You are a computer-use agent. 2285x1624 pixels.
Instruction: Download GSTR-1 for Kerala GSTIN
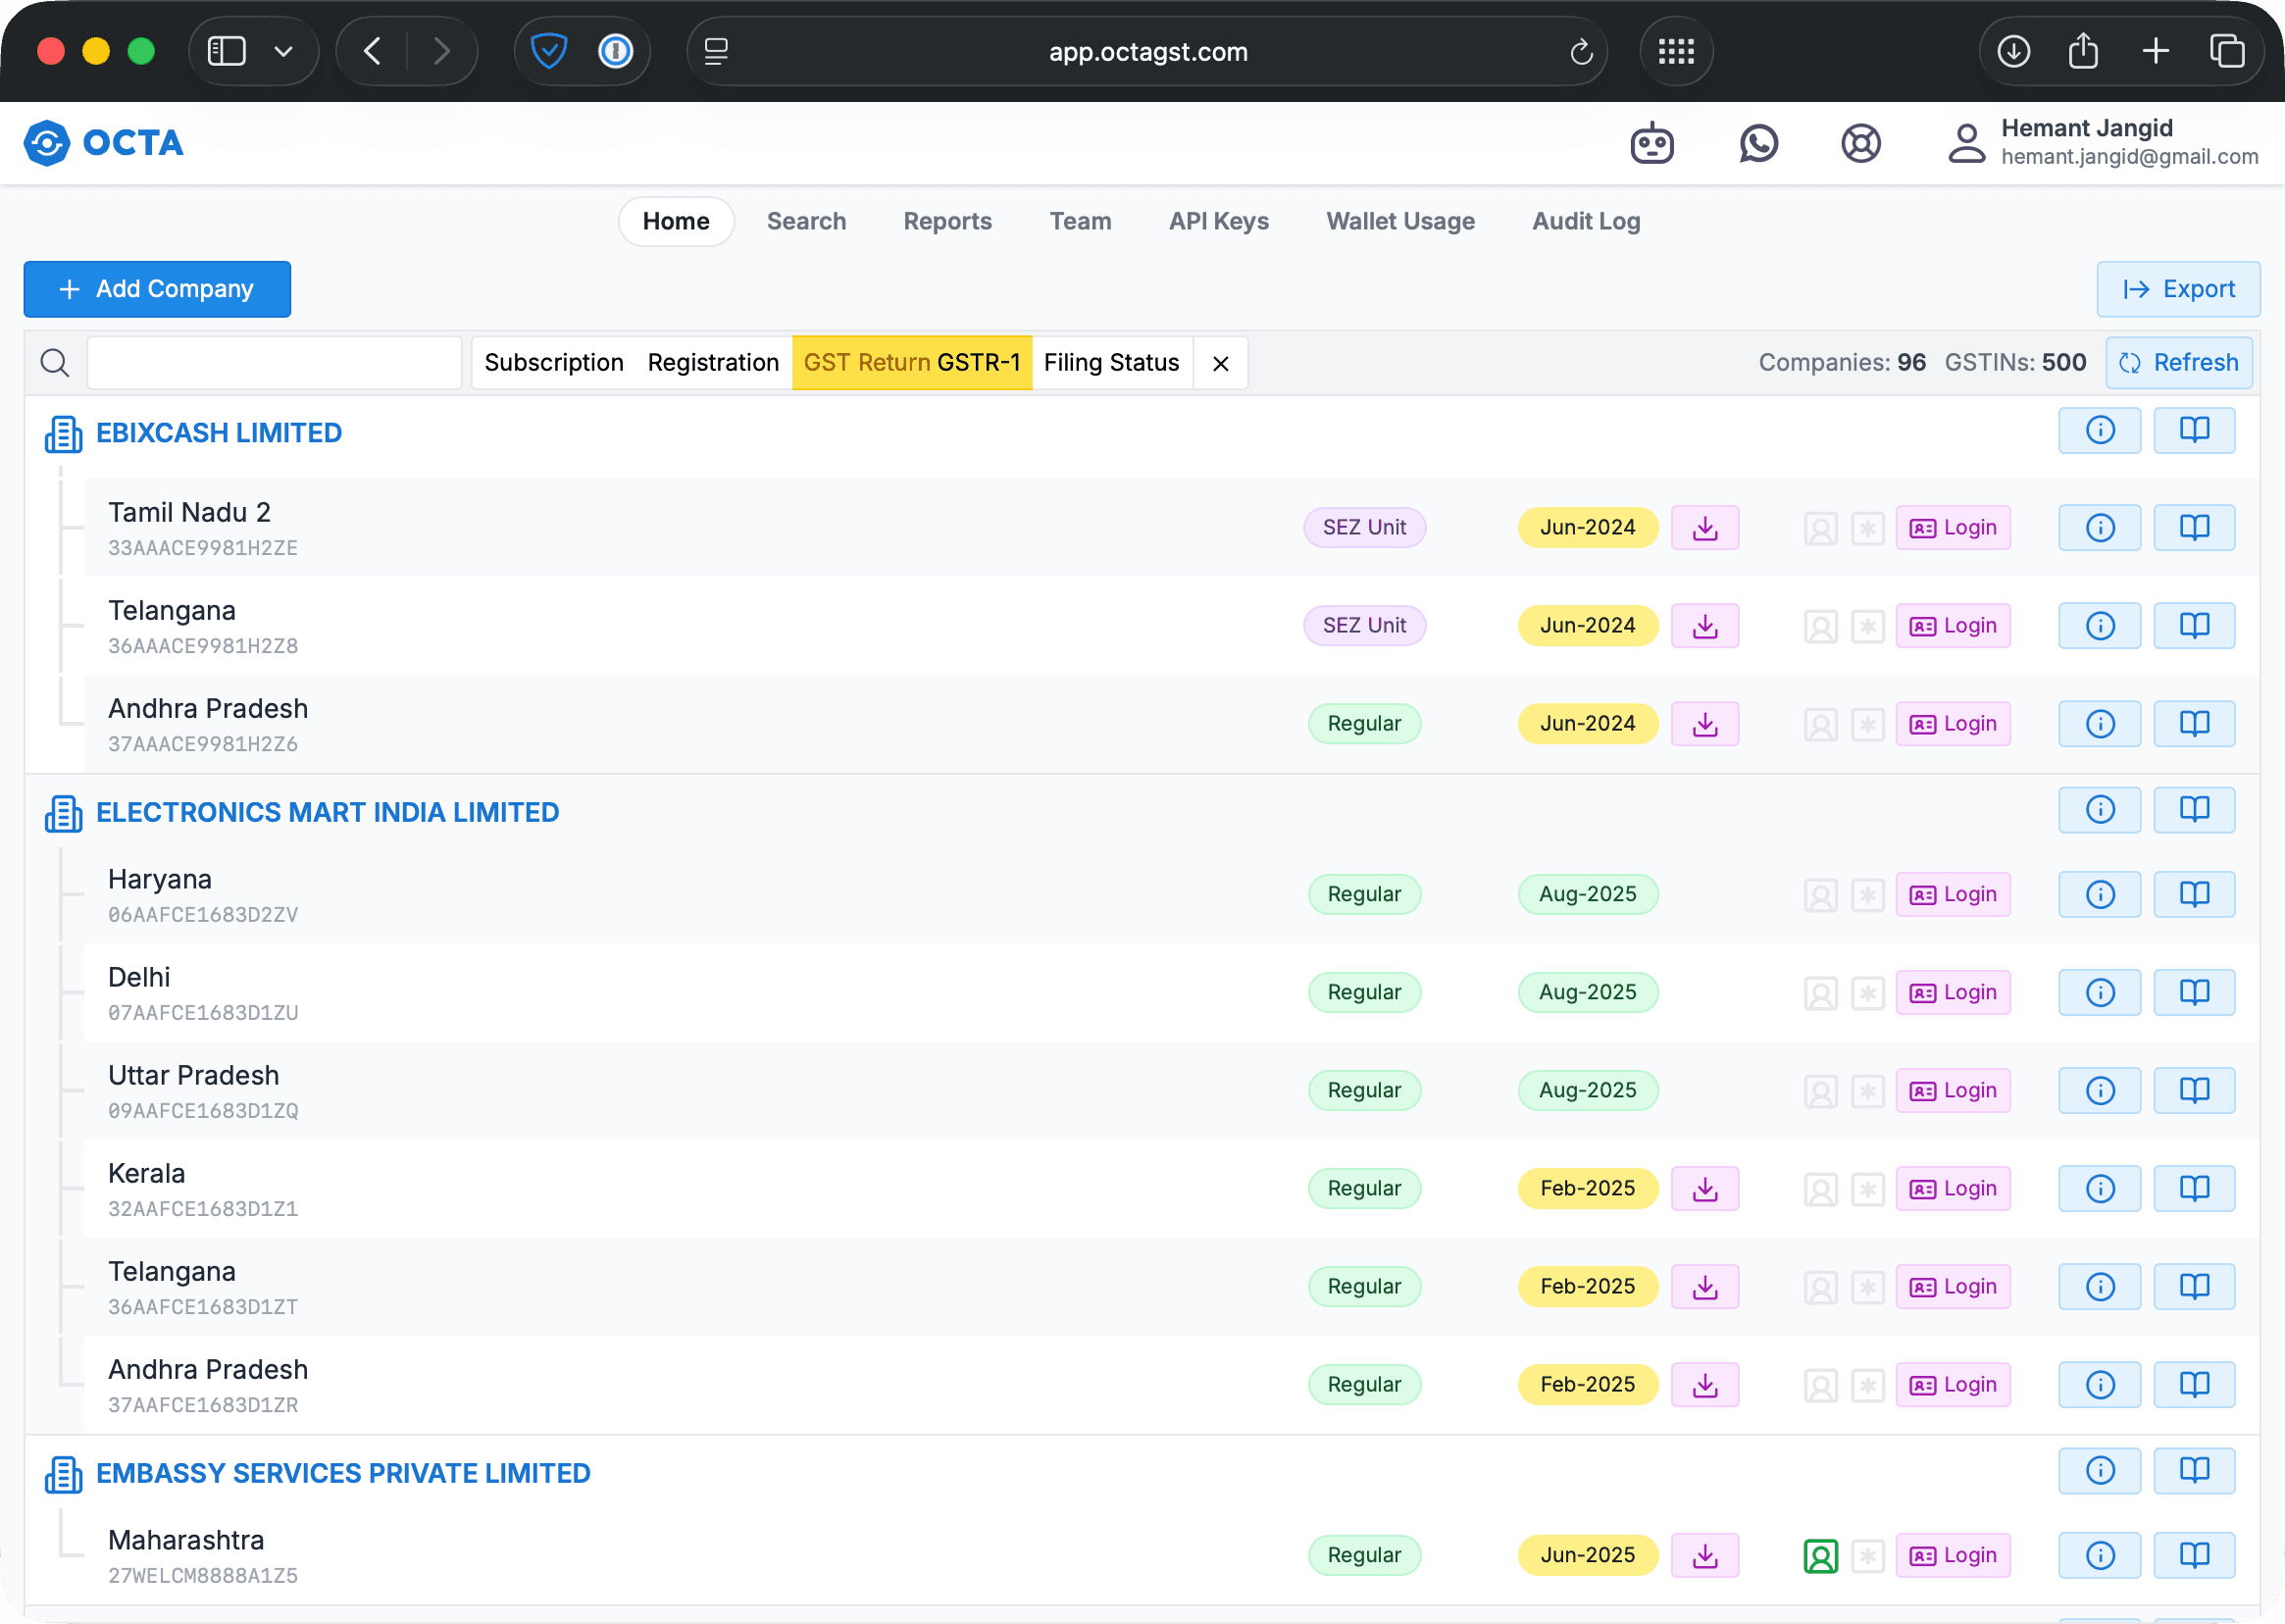pos(1705,1188)
